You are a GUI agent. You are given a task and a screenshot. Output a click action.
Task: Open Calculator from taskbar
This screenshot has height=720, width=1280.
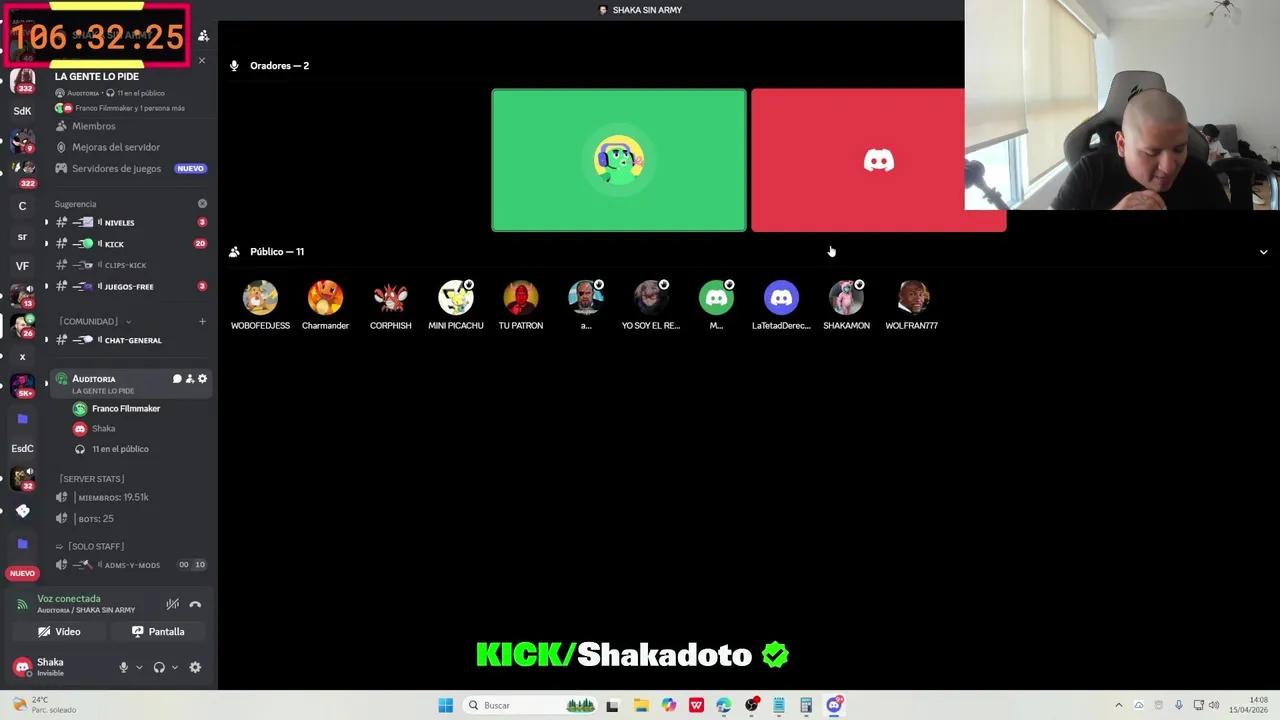(806, 705)
